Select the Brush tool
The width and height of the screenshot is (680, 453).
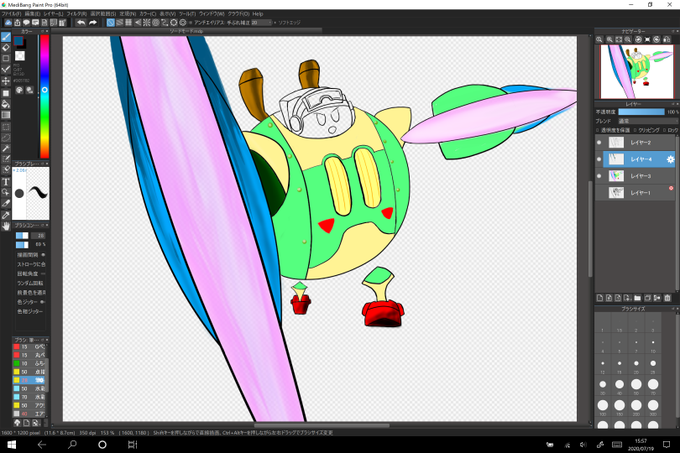(x=6, y=37)
